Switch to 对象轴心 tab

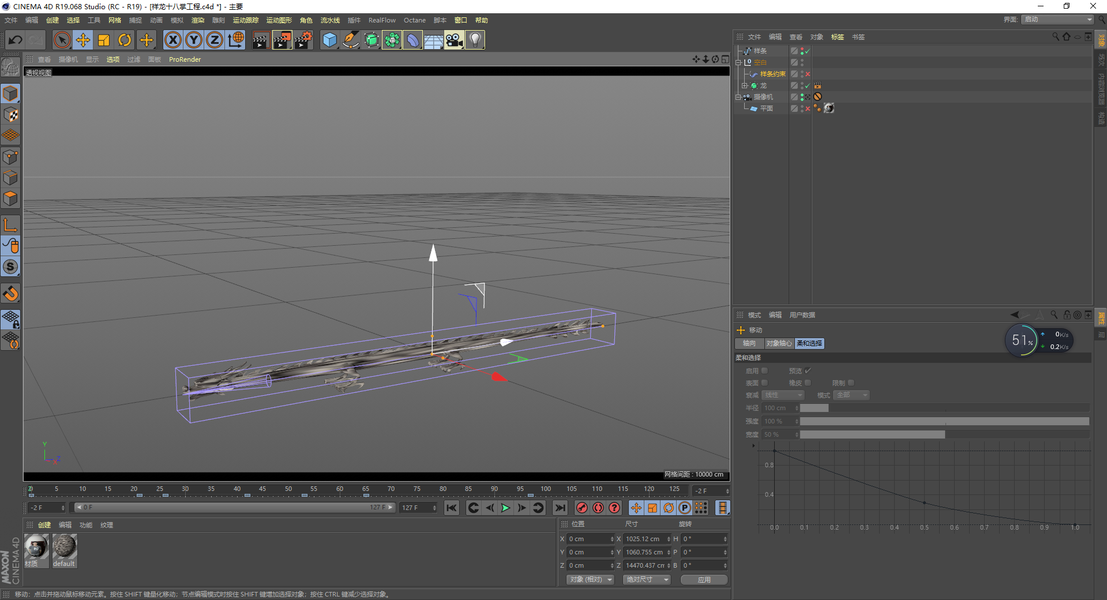[779, 343]
